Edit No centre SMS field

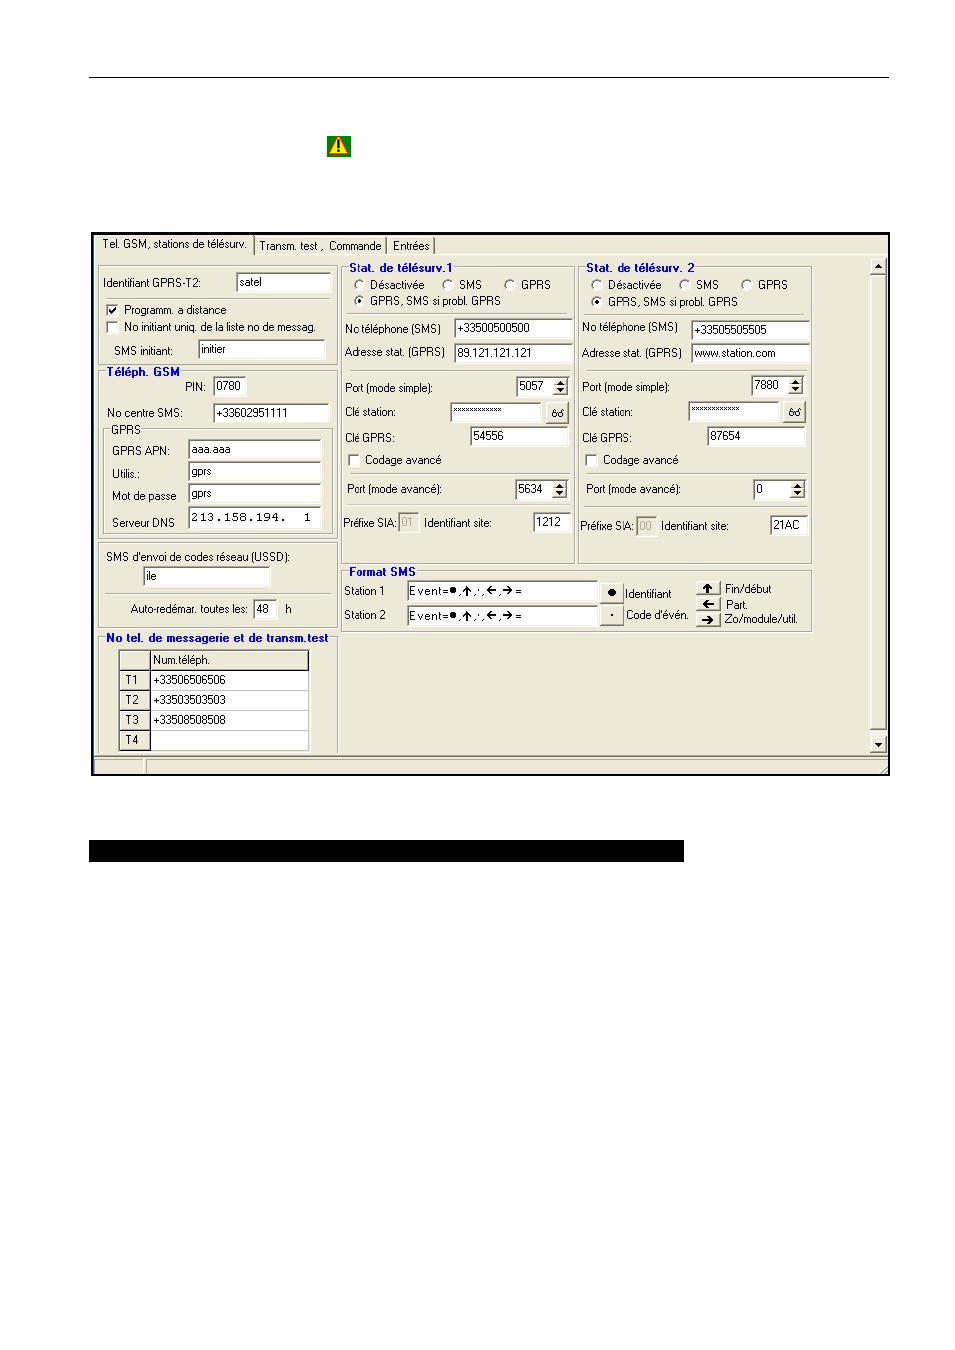tap(271, 413)
